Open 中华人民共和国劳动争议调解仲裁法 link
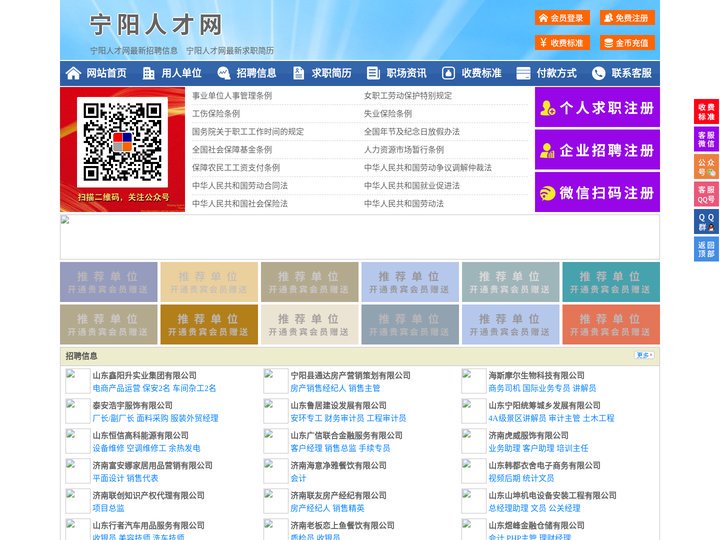Viewport: 720px width, 540px height. click(x=428, y=168)
